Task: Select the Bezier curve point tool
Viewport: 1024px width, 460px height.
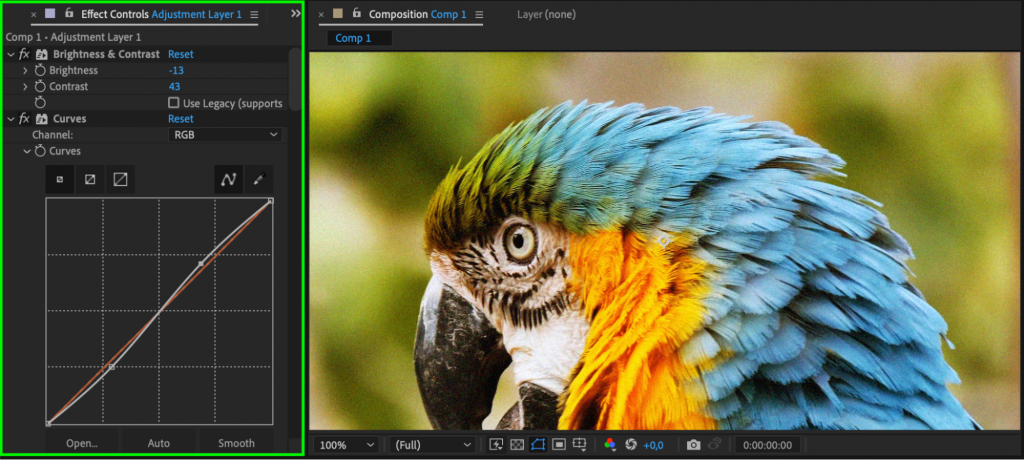Action: [x=228, y=180]
